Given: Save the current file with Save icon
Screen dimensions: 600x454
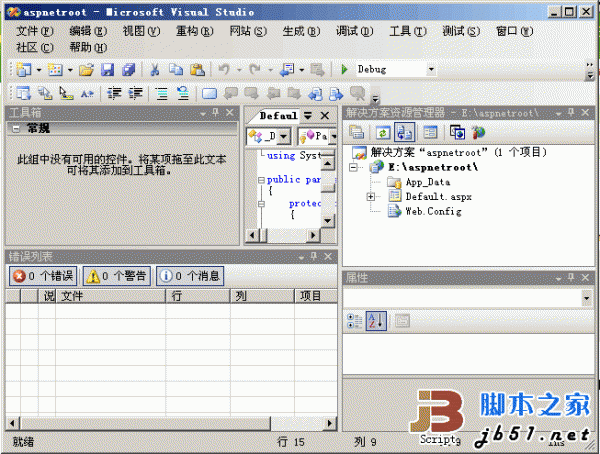Looking at the screenshot, I should tap(108, 70).
